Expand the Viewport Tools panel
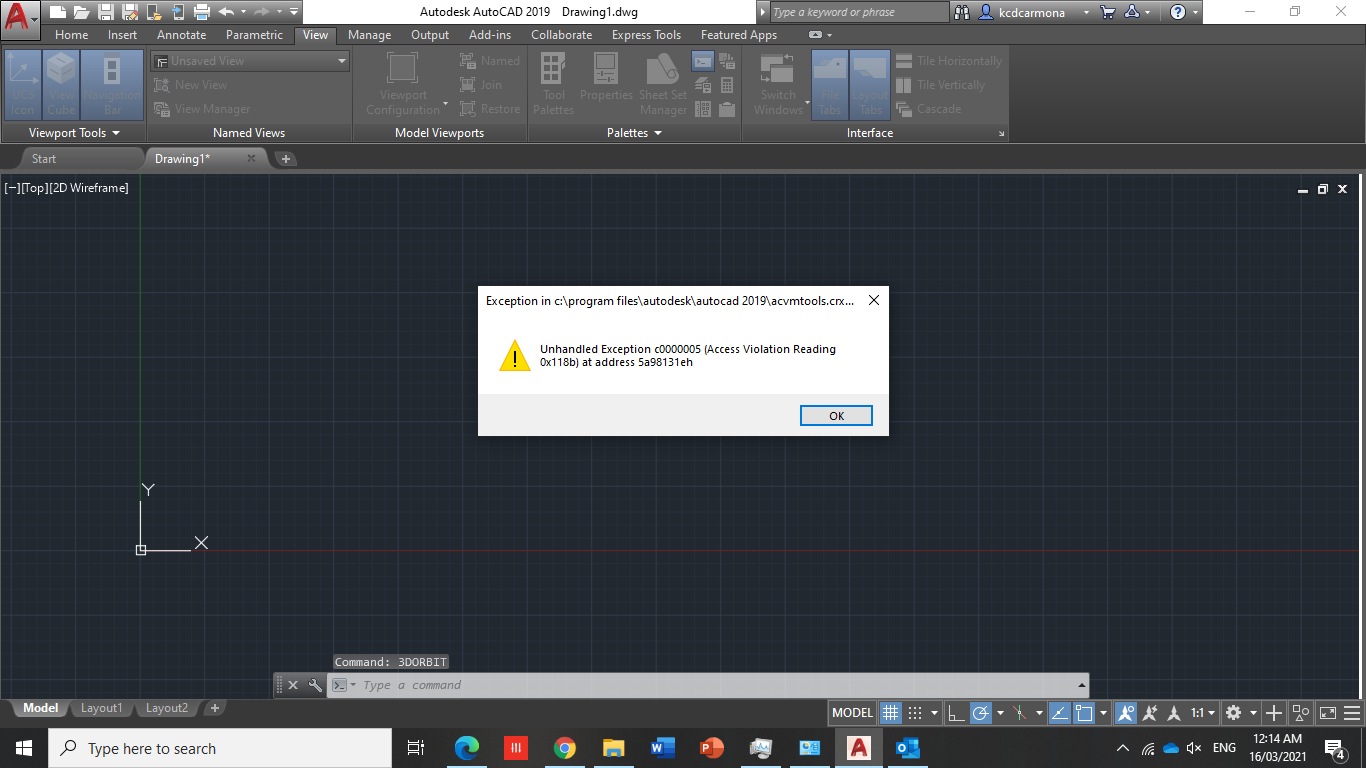 (x=74, y=133)
